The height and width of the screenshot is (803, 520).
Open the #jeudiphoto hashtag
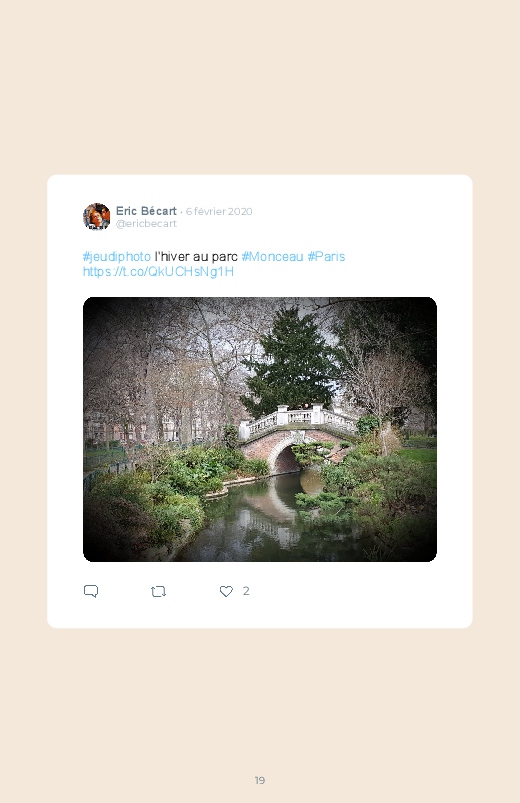[x=117, y=257]
